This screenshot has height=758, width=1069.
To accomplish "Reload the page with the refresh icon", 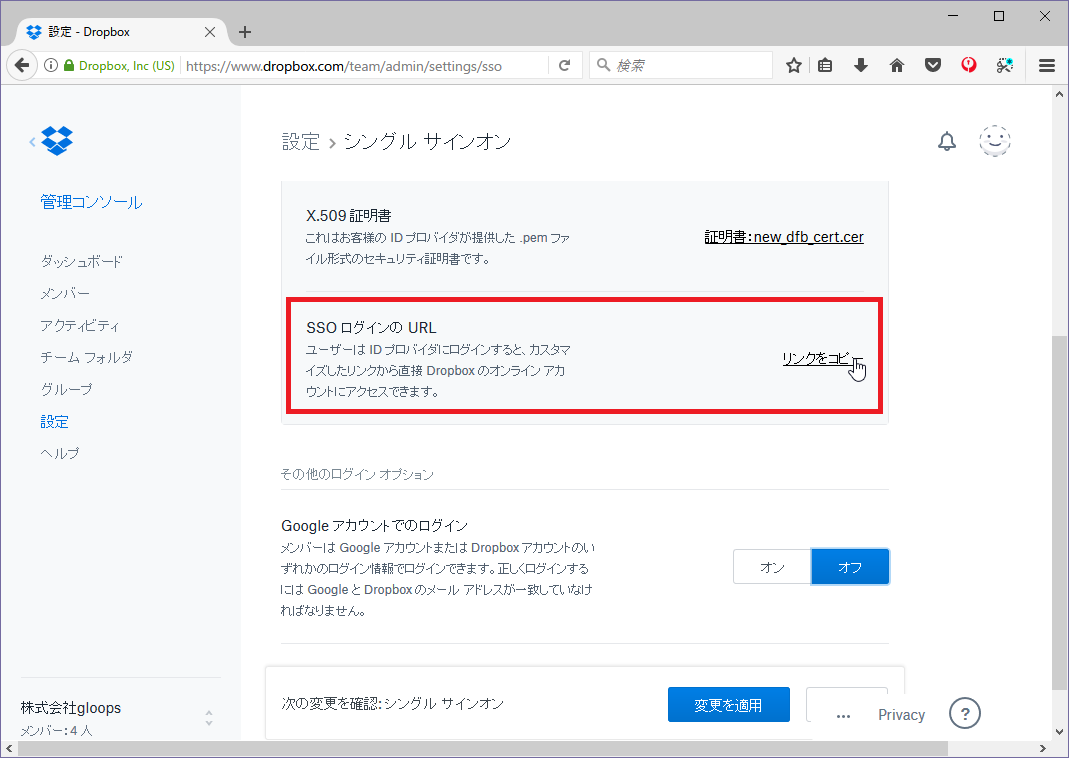I will tap(564, 65).
